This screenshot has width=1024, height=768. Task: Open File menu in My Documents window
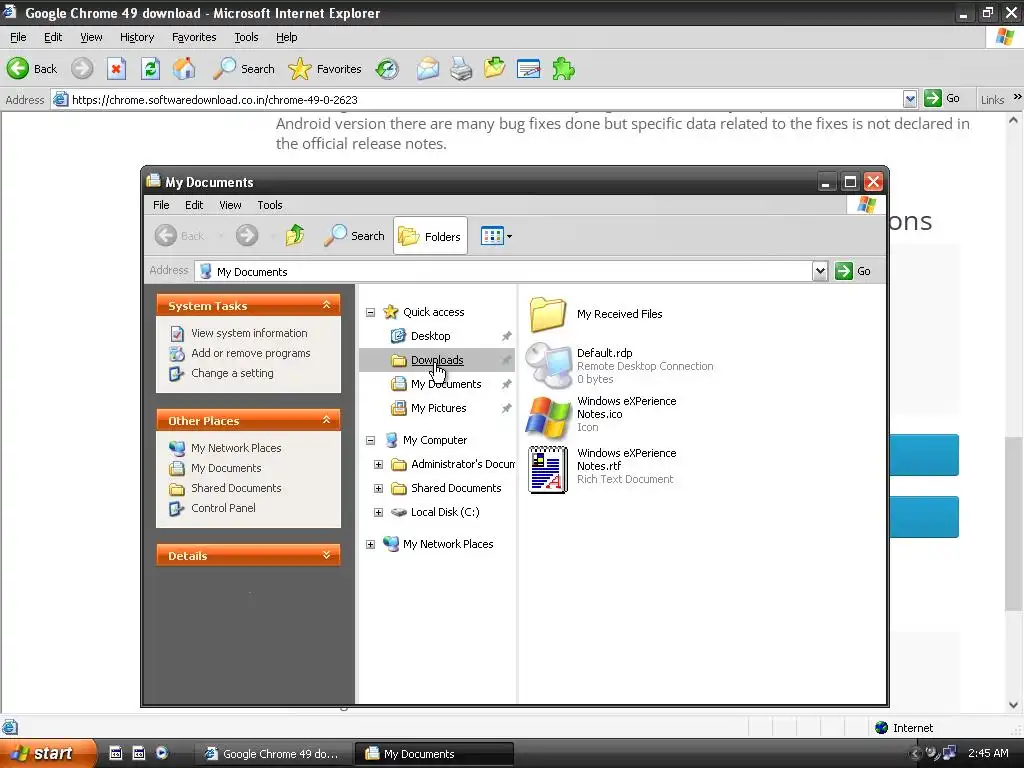tap(161, 205)
